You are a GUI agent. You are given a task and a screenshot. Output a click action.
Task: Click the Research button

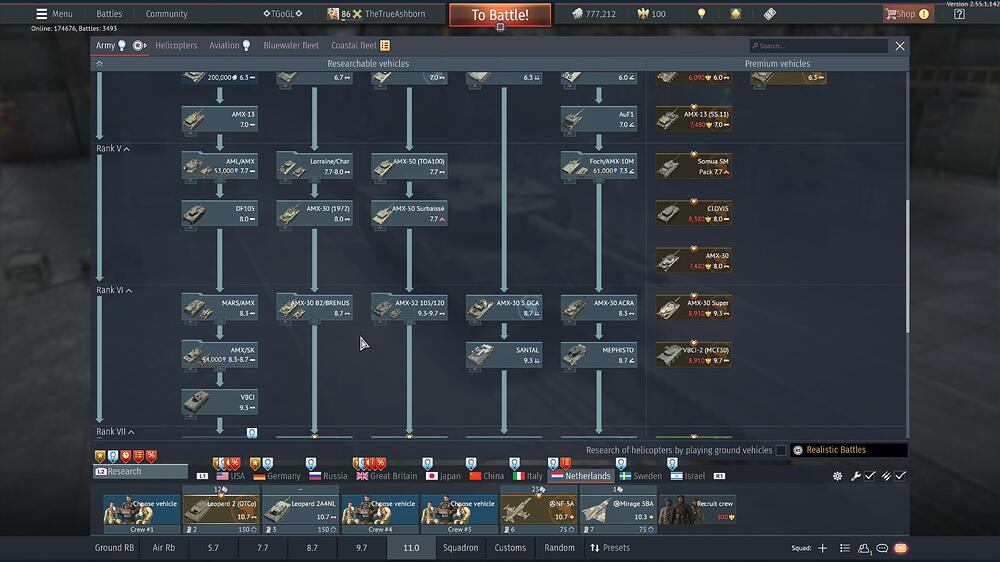(141, 471)
